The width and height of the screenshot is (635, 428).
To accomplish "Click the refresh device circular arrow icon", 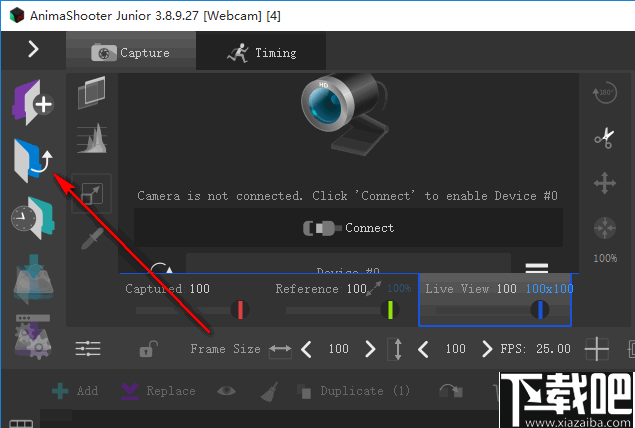I will pos(162,268).
